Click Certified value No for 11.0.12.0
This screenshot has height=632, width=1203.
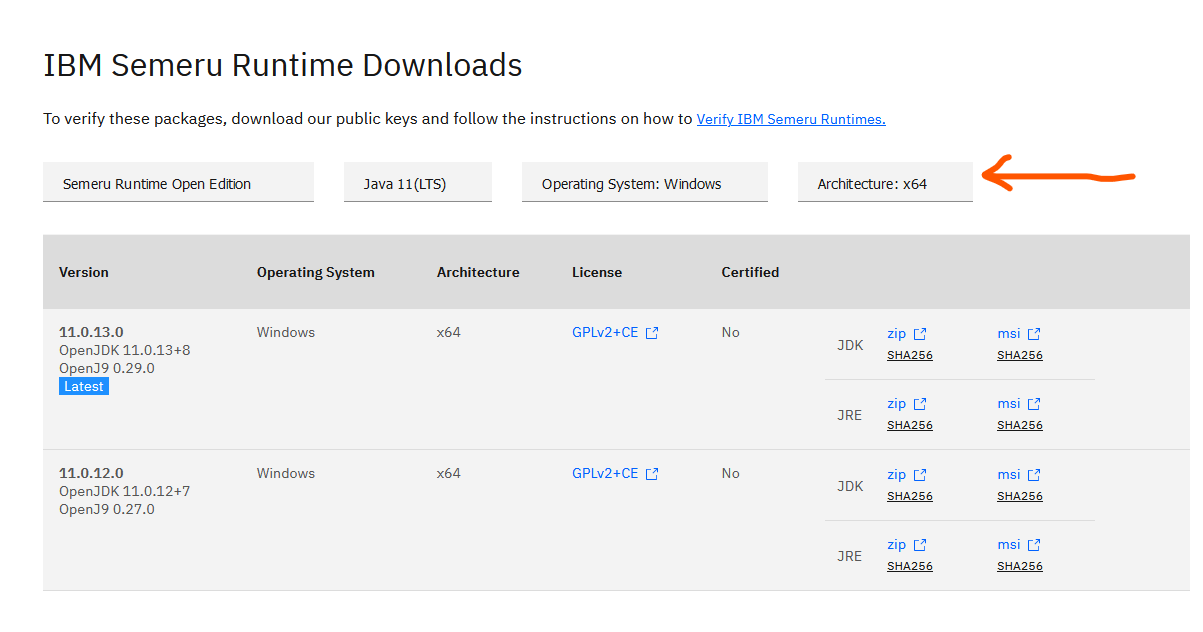[x=731, y=473]
